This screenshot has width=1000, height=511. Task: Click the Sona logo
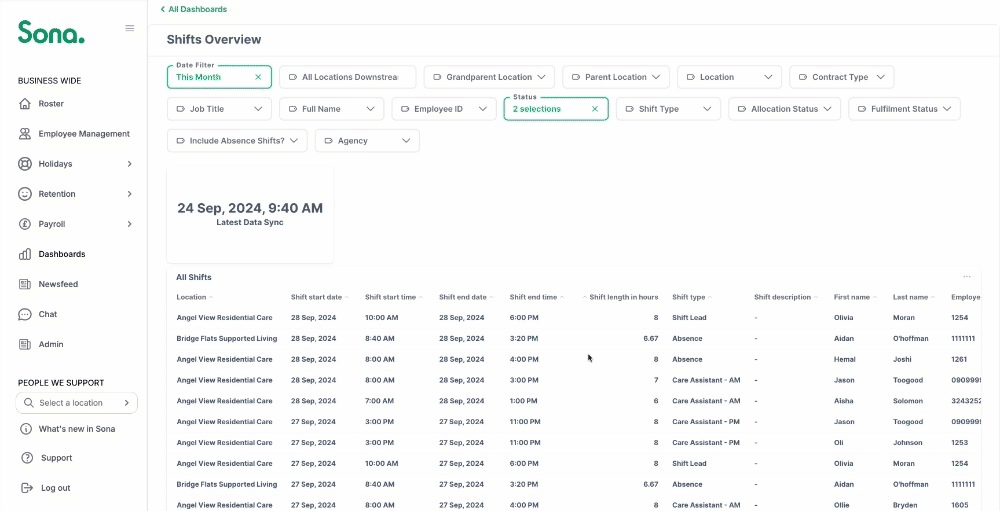coord(51,32)
